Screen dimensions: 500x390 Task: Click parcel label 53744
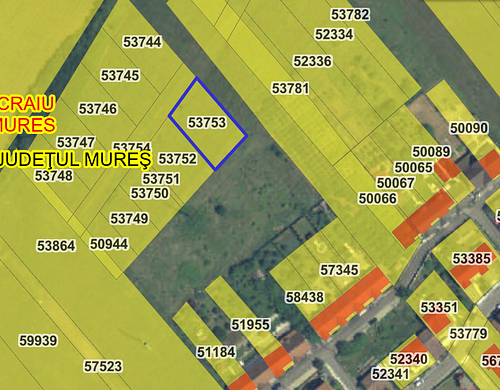pos(142,42)
